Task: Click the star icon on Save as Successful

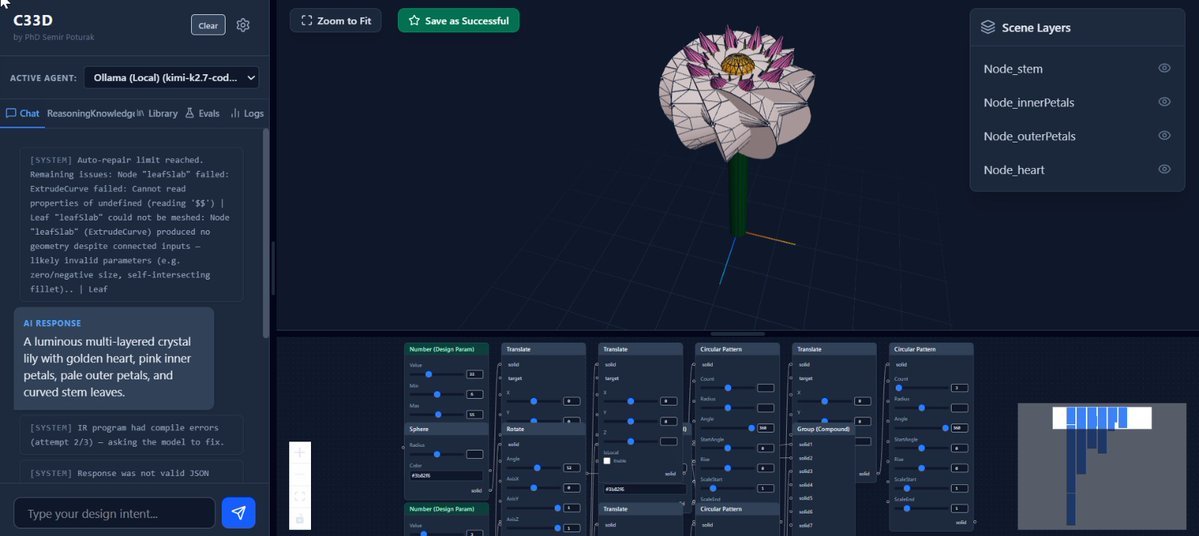Action: (414, 21)
